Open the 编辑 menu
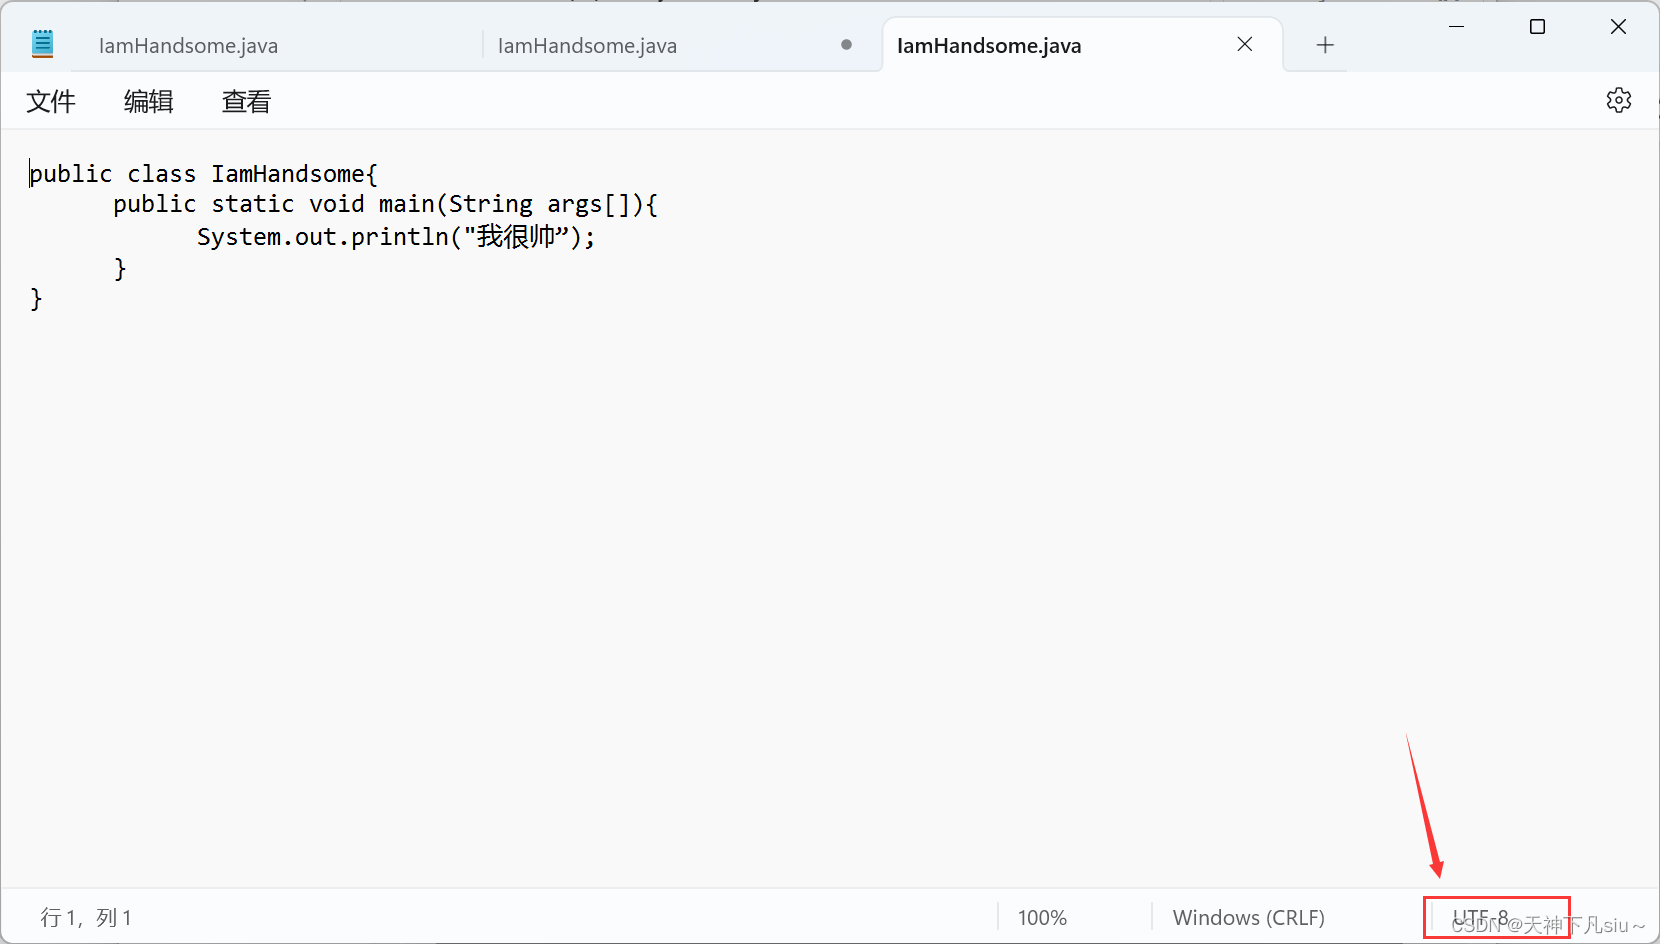Image resolution: width=1660 pixels, height=944 pixels. (149, 101)
